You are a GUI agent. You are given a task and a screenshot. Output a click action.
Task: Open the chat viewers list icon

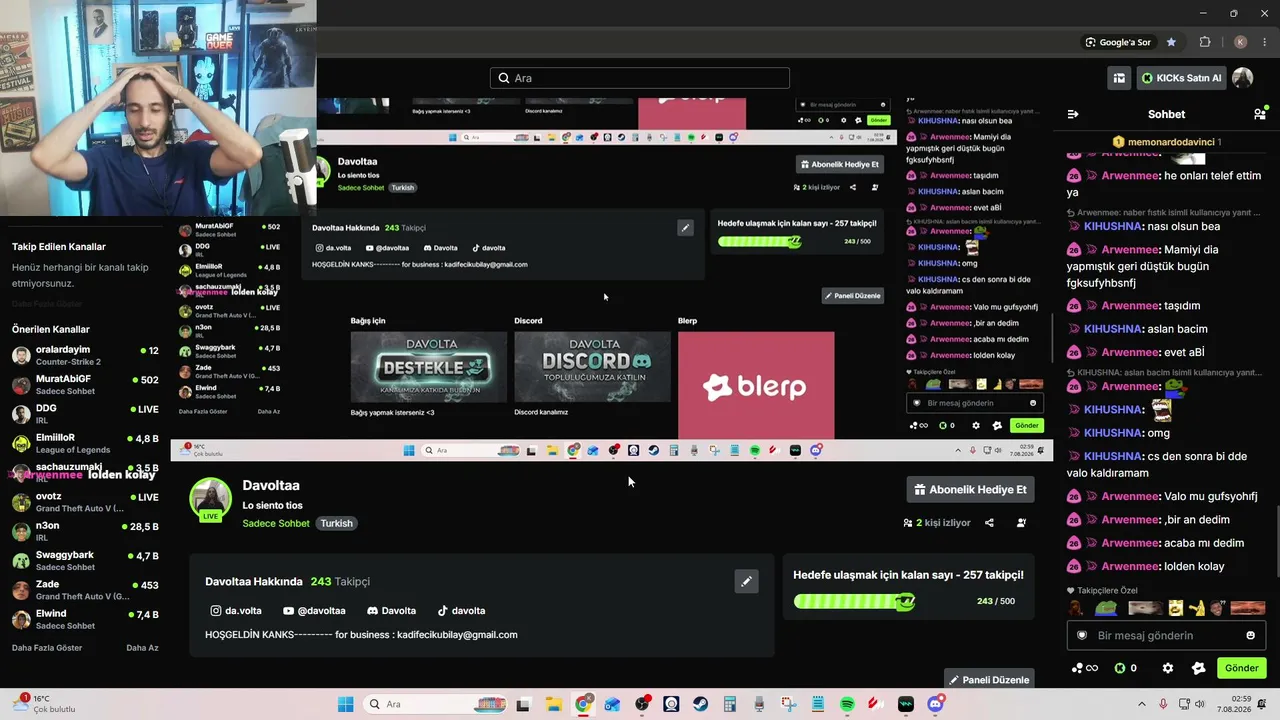pos(1259,114)
